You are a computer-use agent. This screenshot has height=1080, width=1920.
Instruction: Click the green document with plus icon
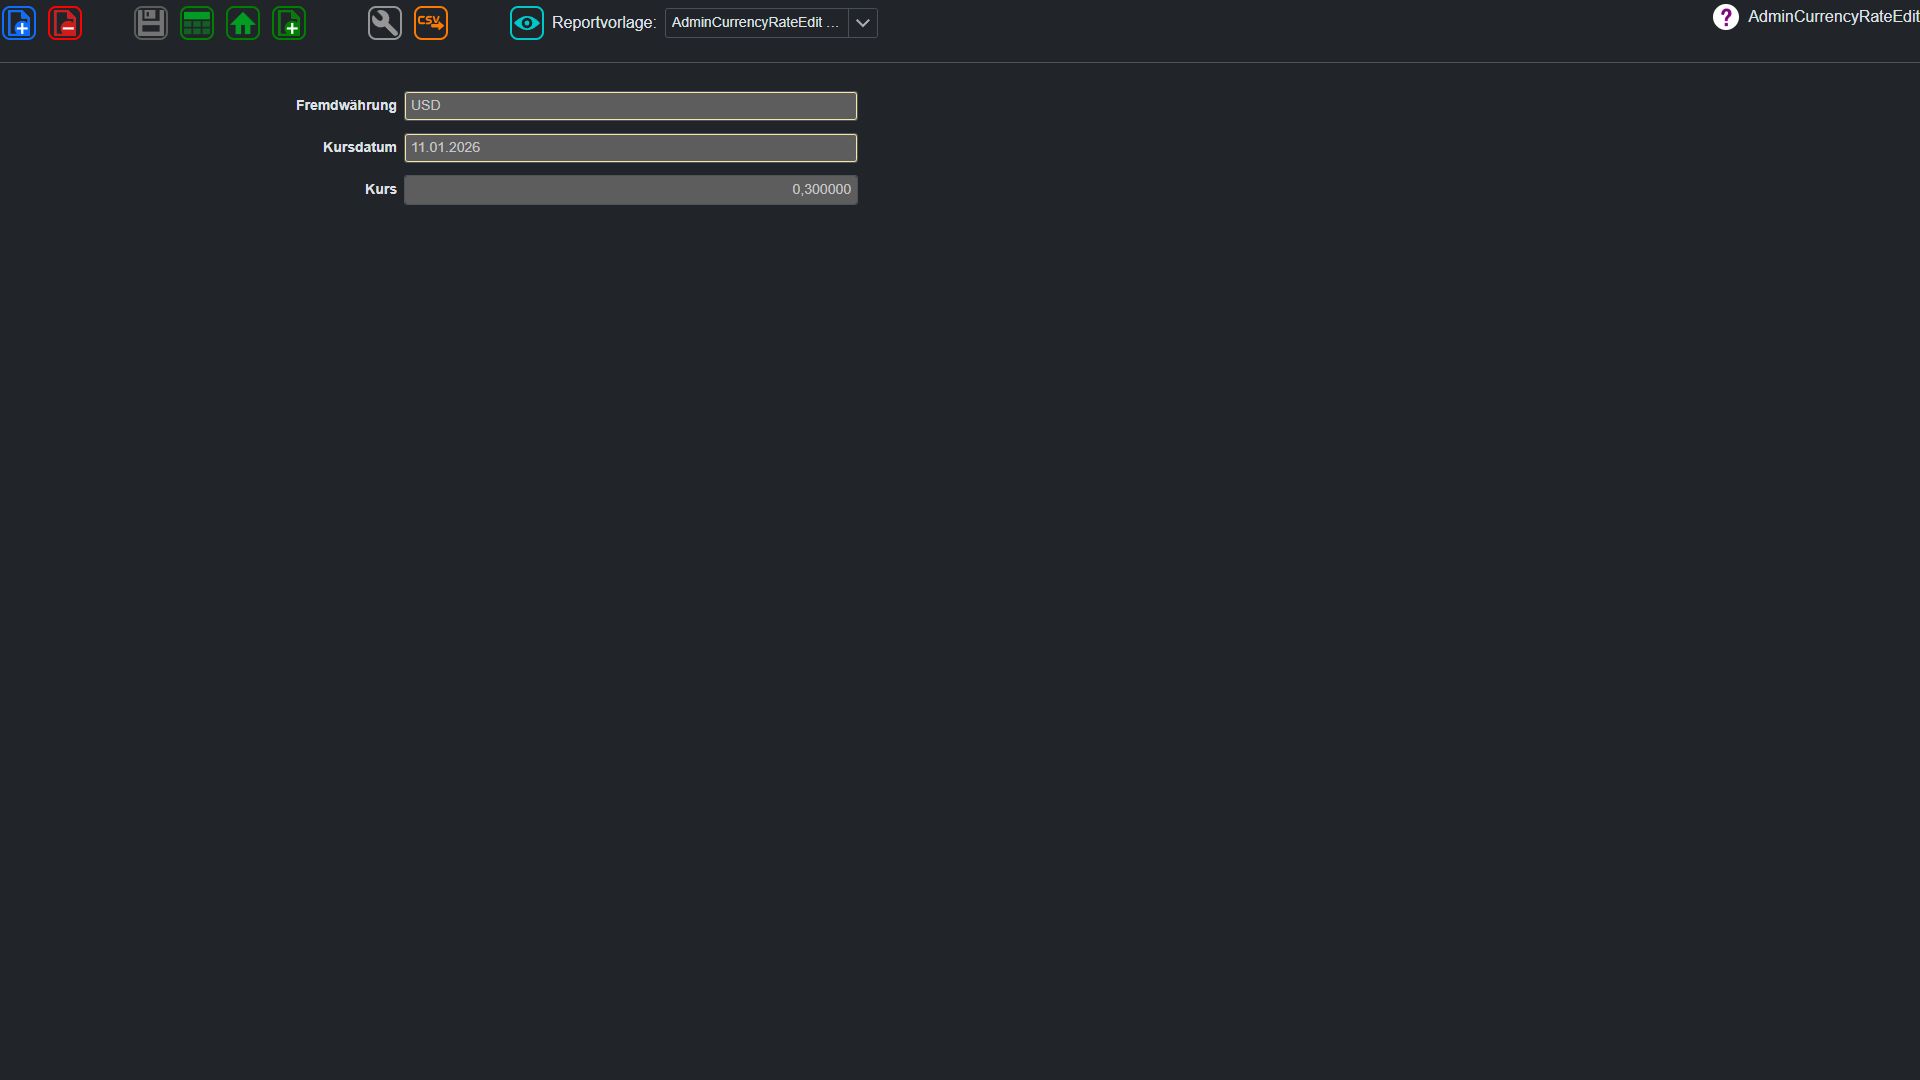(x=289, y=23)
